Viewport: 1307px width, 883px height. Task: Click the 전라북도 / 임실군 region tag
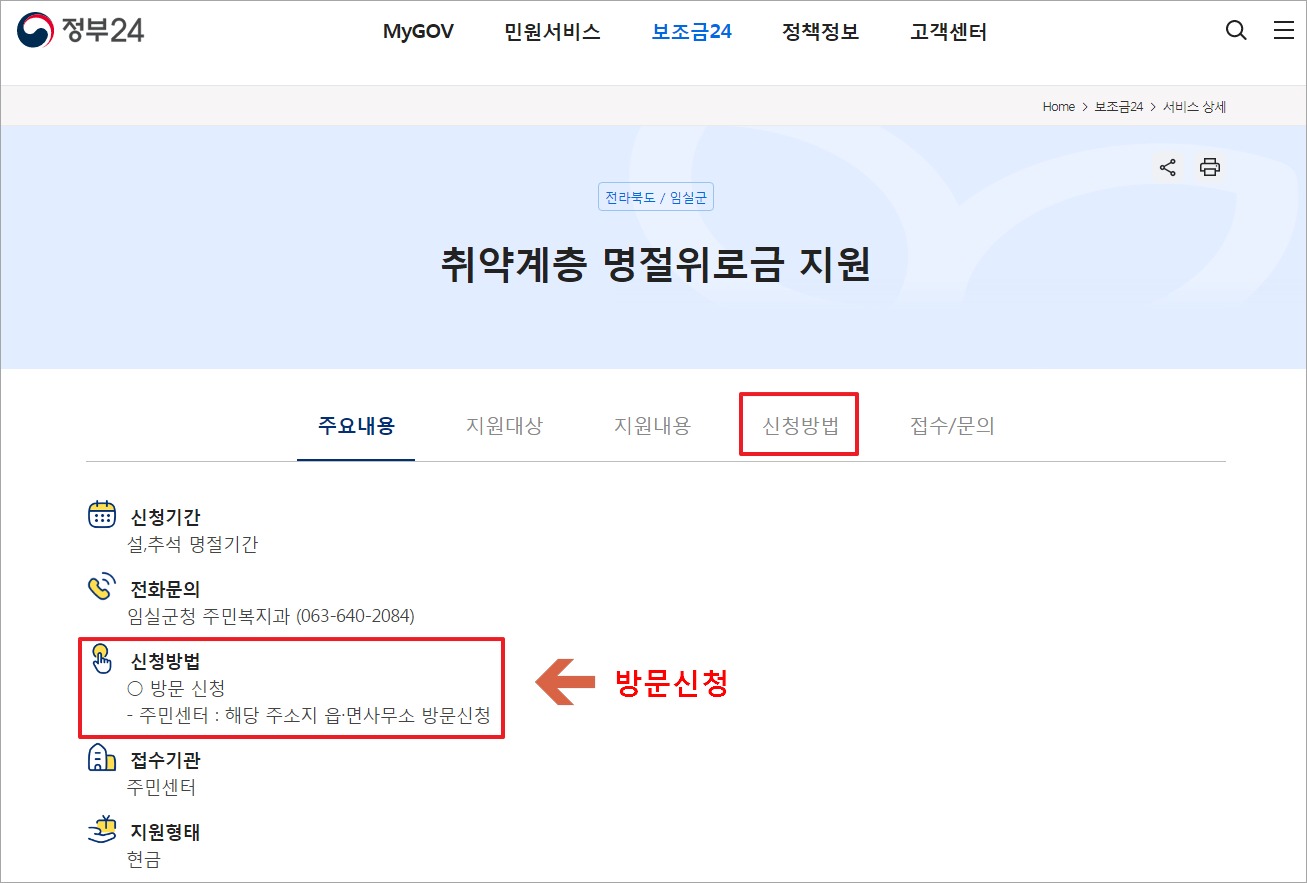point(656,196)
